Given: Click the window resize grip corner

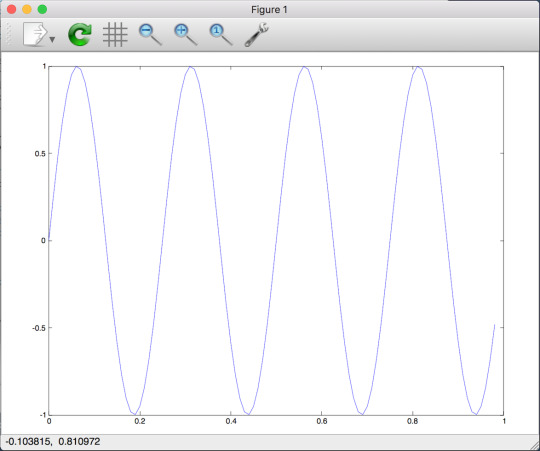Looking at the screenshot, I should 534,445.
